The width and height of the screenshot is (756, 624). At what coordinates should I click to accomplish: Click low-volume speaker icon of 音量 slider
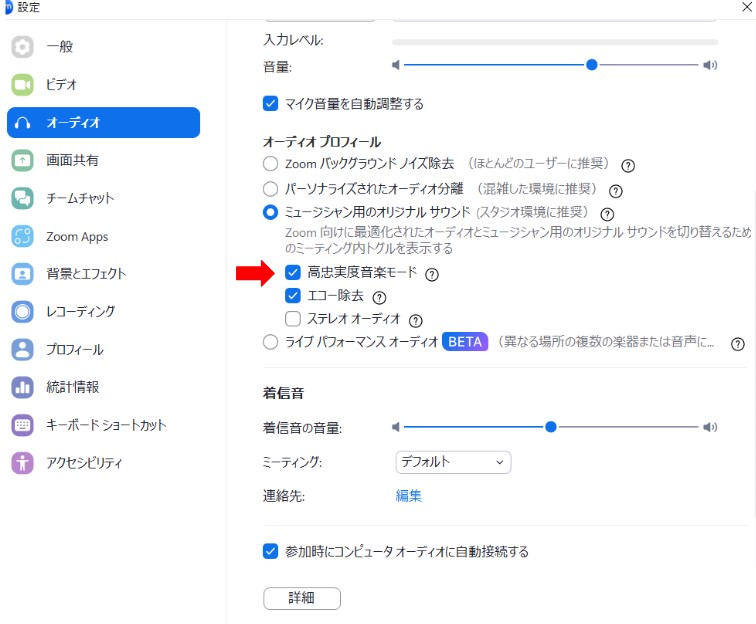tap(396, 65)
